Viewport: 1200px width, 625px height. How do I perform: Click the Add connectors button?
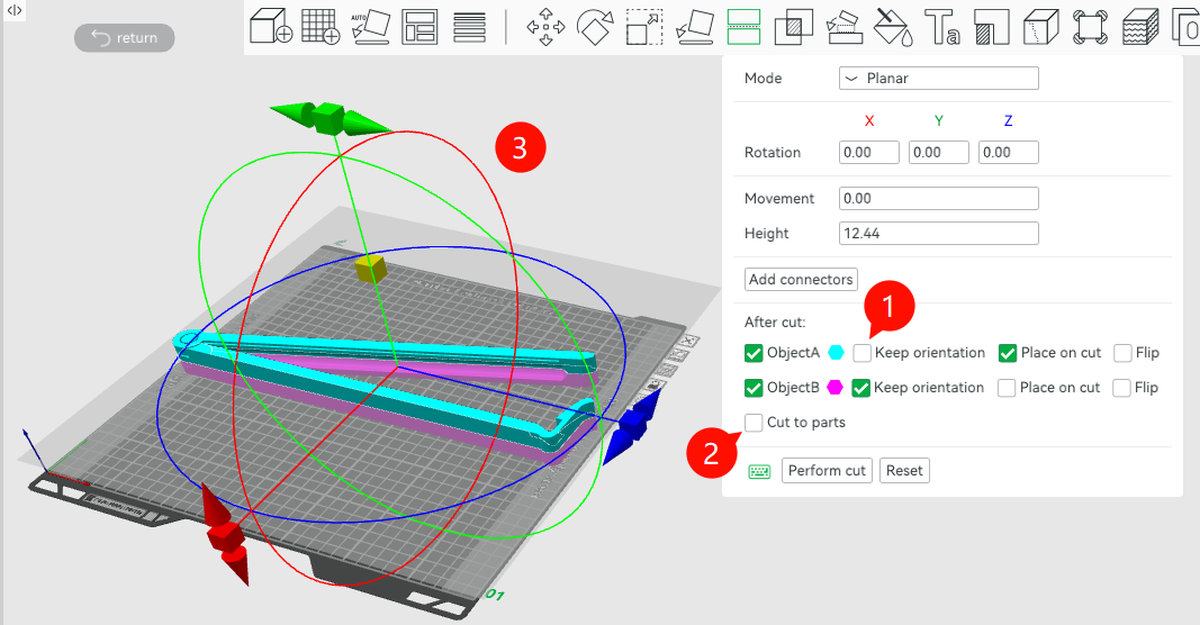(x=801, y=279)
